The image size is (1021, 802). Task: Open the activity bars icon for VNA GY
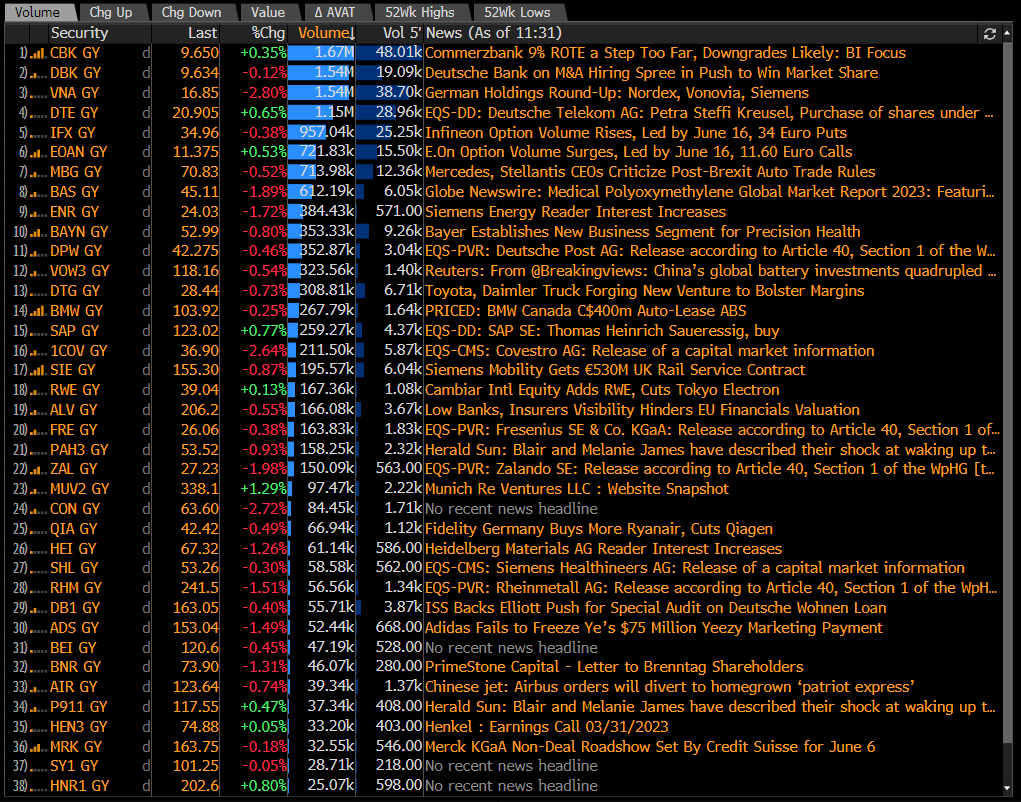tap(38, 93)
